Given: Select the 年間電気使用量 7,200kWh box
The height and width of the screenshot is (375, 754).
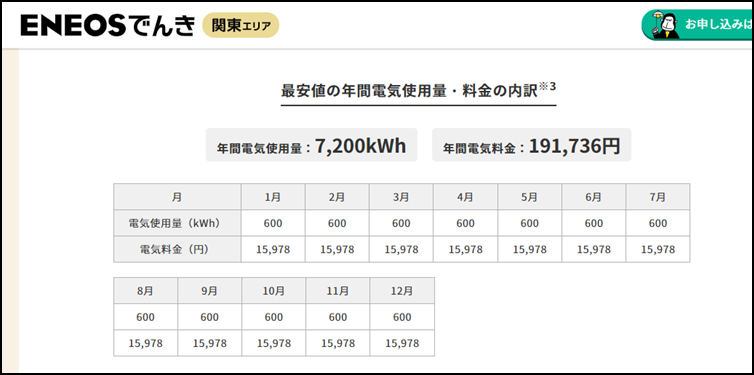Looking at the screenshot, I should click(312, 145).
